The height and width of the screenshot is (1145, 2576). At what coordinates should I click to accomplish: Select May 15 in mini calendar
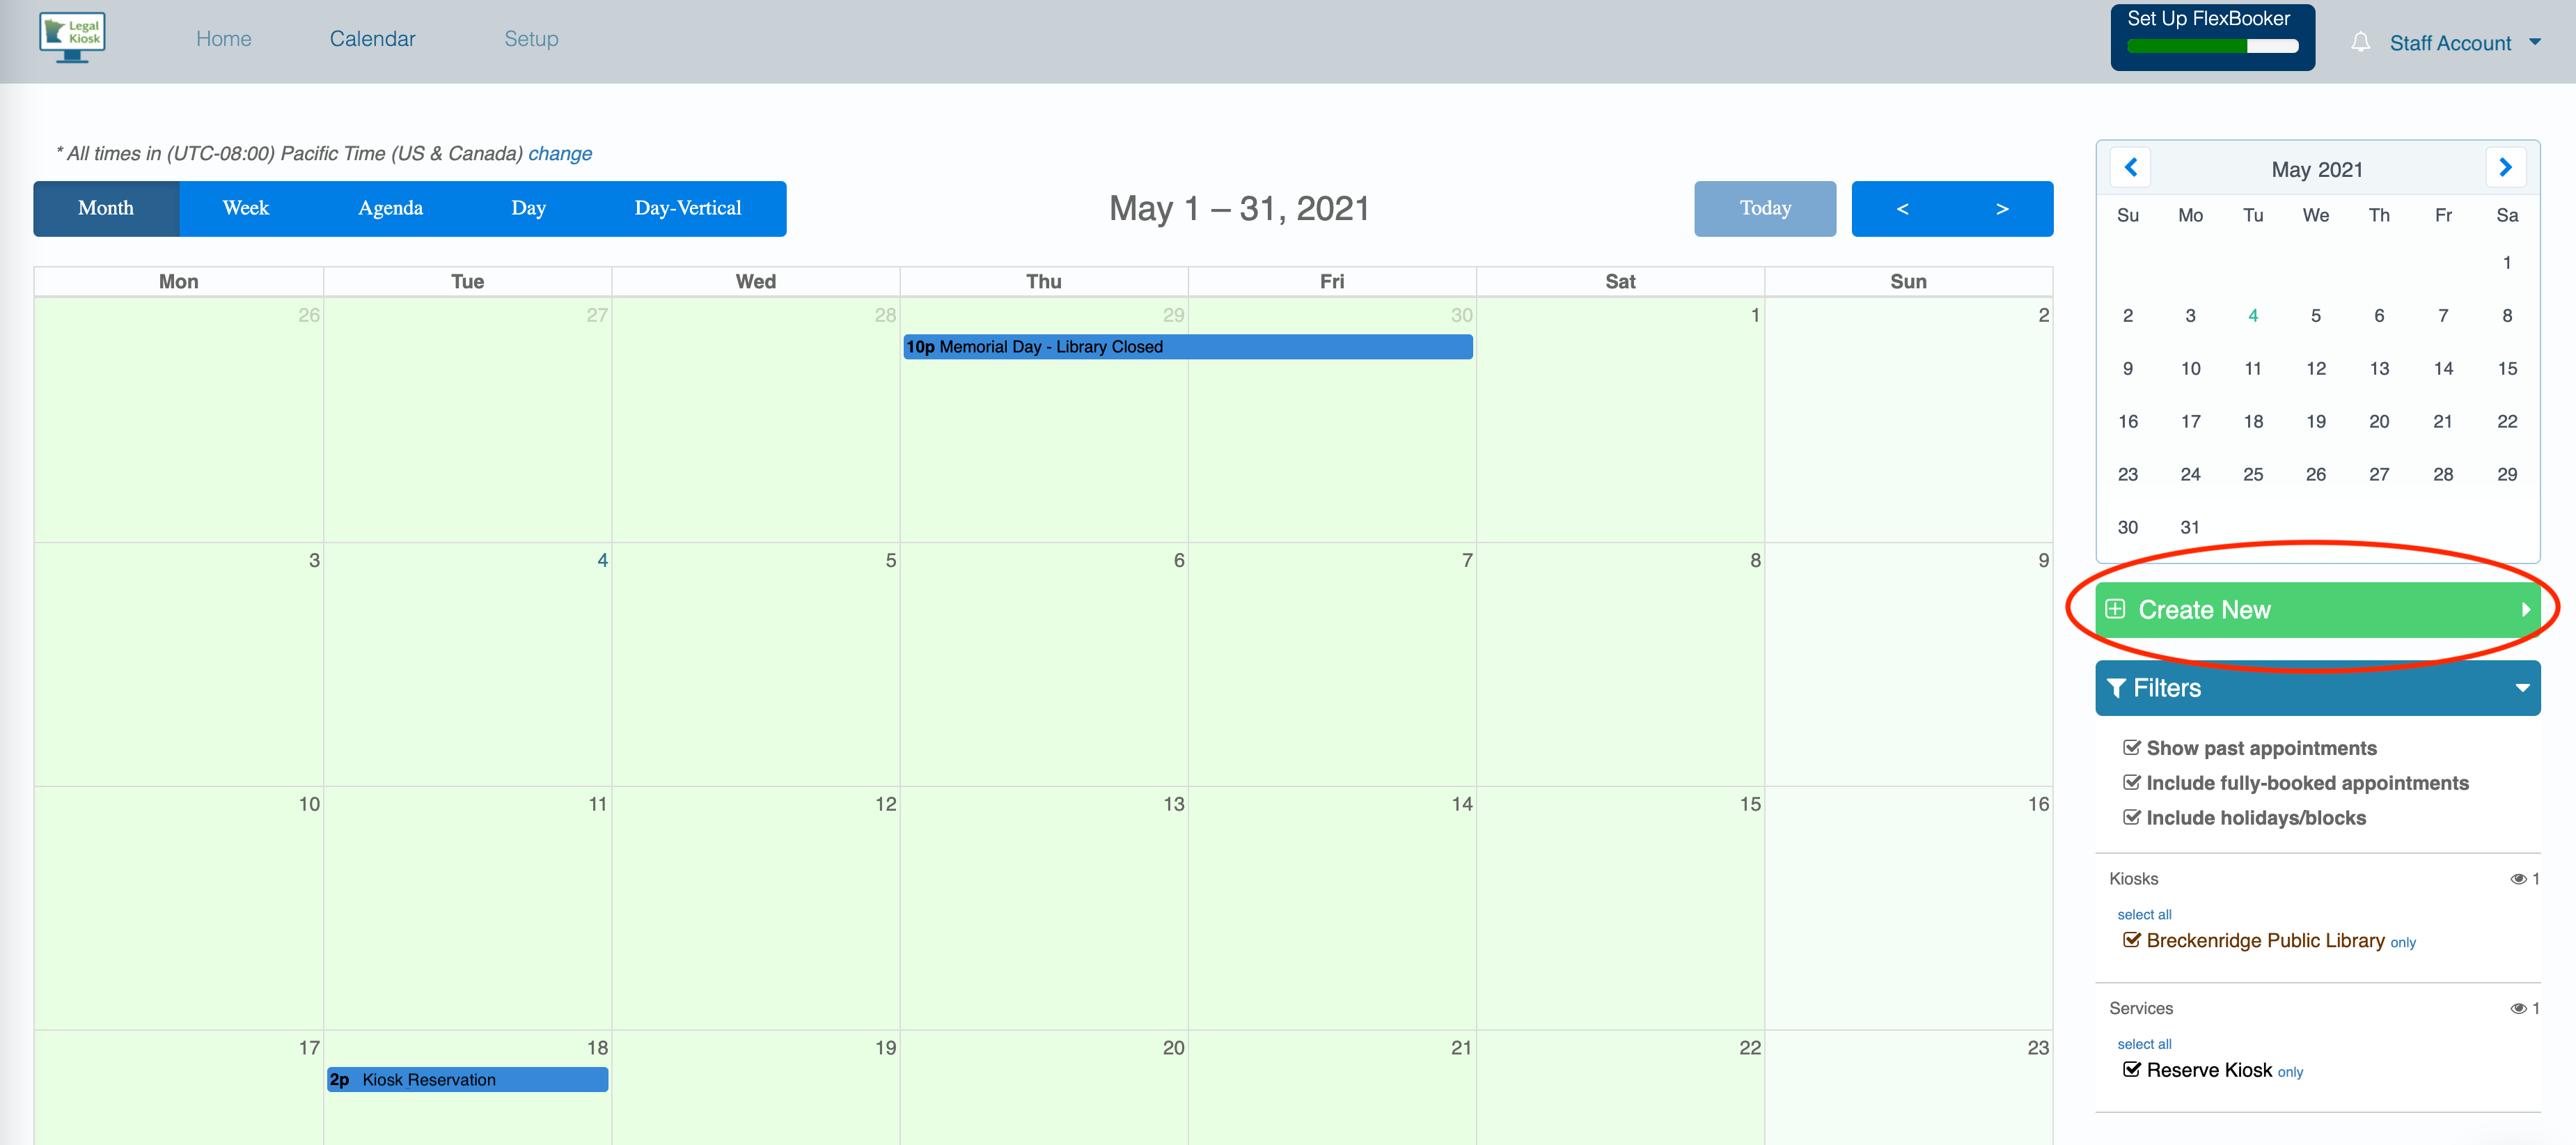tap(2506, 369)
